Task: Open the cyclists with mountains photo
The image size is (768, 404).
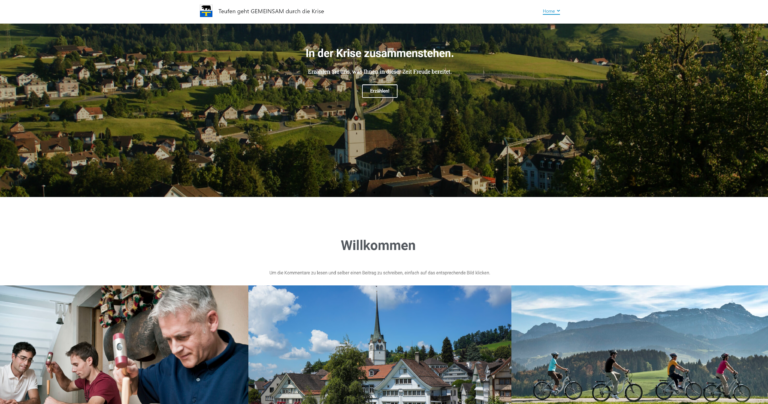Action: [640, 345]
